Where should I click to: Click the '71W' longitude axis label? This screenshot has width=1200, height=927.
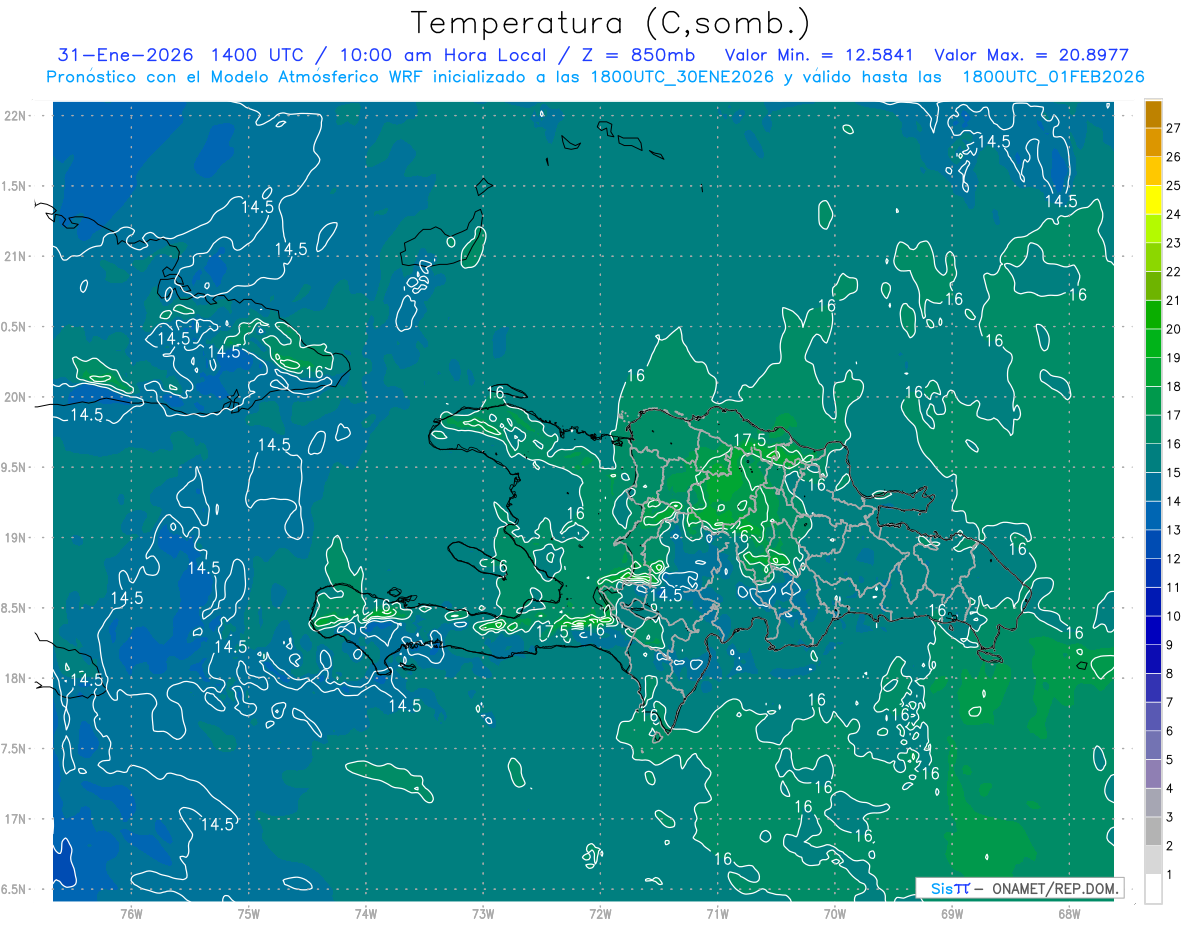point(717,913)
